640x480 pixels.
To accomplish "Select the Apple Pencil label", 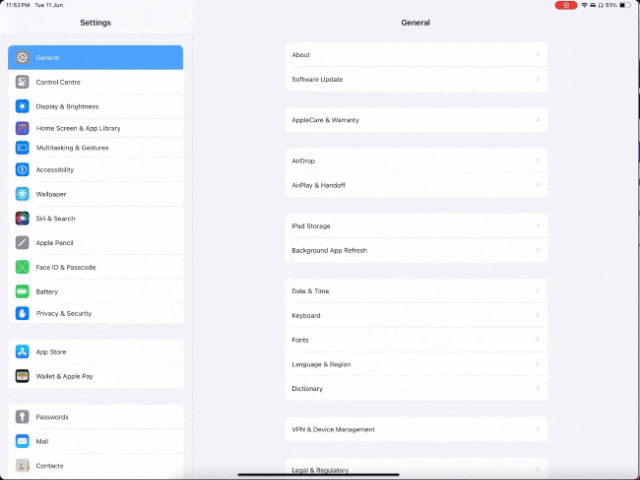I will click(54, 242).
